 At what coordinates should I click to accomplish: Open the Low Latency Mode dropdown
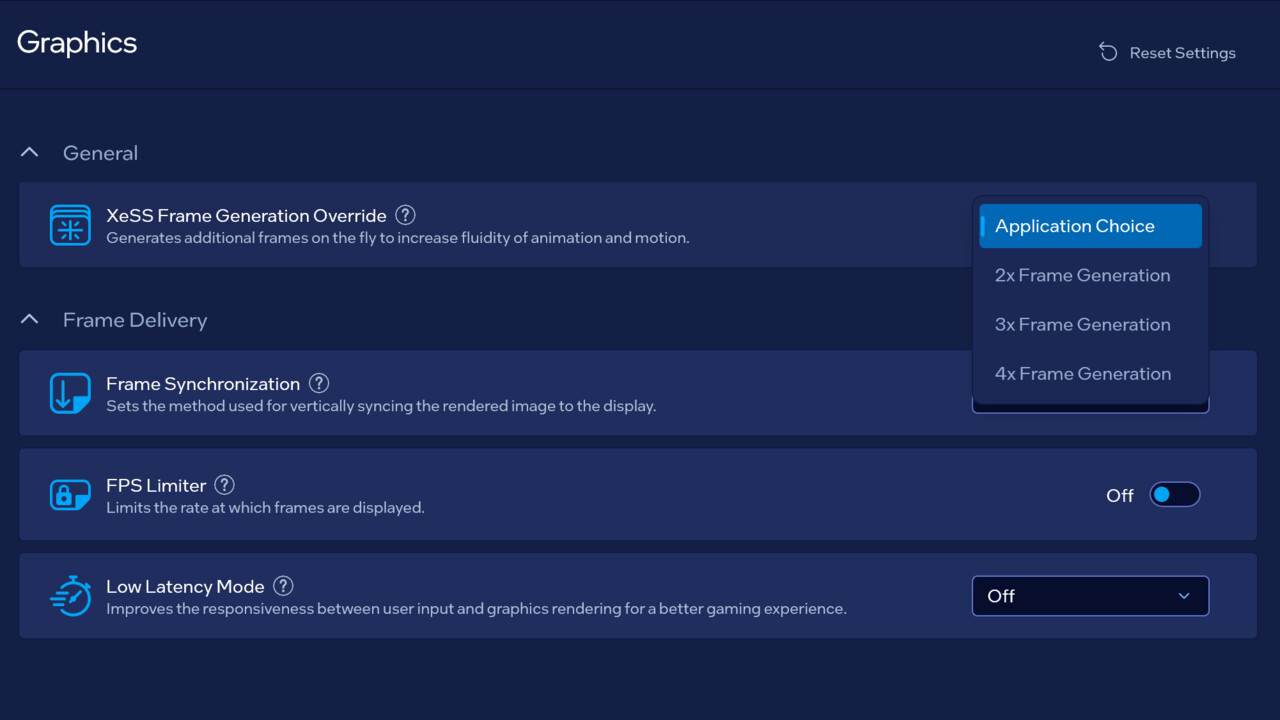click(x=1090, y=596)
